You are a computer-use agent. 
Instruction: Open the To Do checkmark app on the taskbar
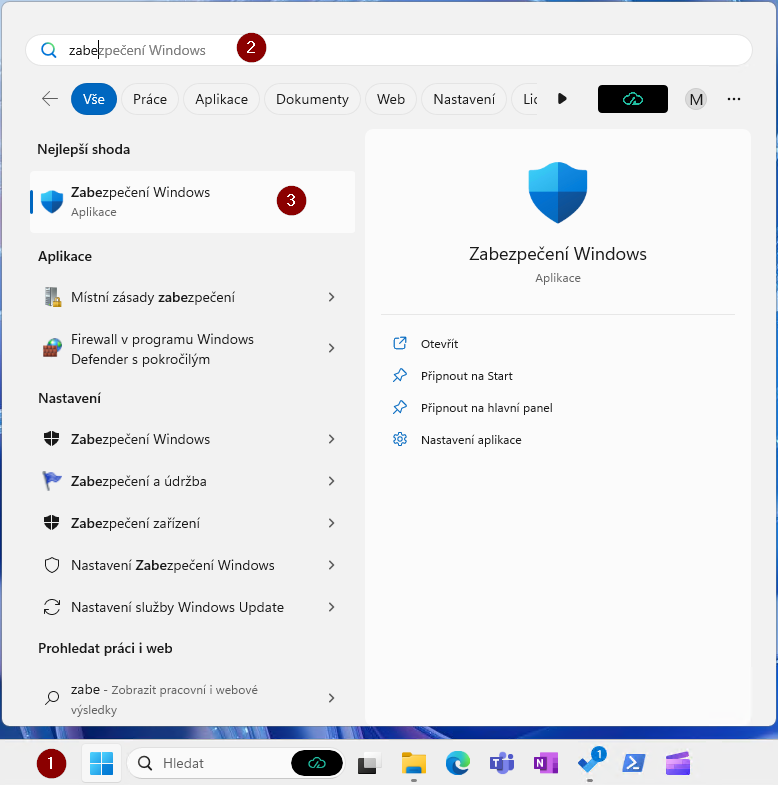pyautogui.click(x=590, y=762)
